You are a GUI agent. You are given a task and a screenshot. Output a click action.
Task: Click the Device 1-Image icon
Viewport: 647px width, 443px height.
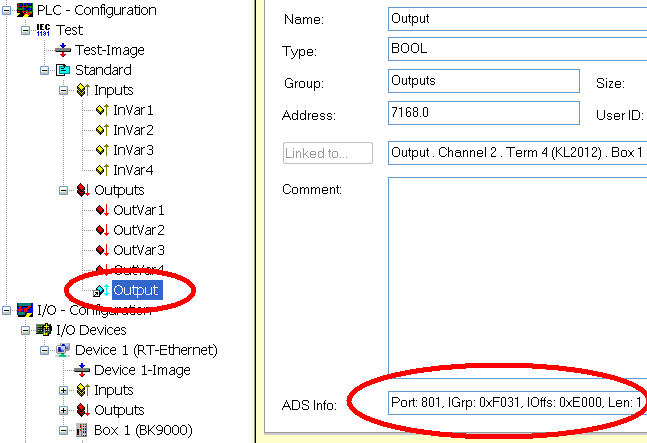(x=82, y=370)
